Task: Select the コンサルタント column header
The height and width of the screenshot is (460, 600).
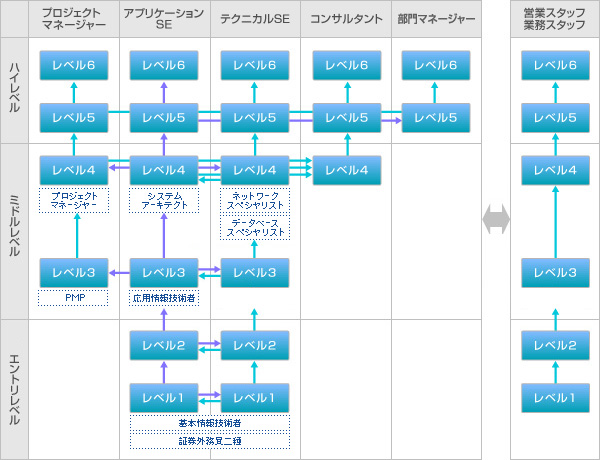Action: [x=346, y=19]
